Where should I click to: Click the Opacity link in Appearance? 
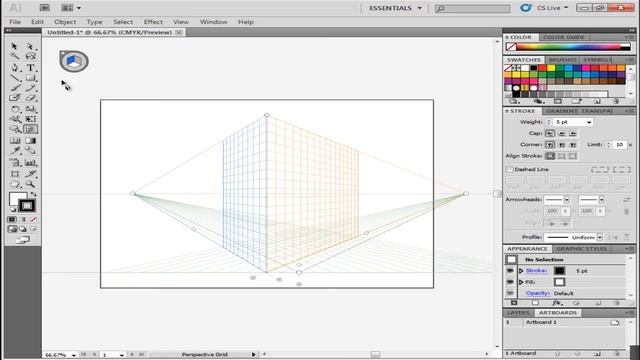(x=538, y=293)
